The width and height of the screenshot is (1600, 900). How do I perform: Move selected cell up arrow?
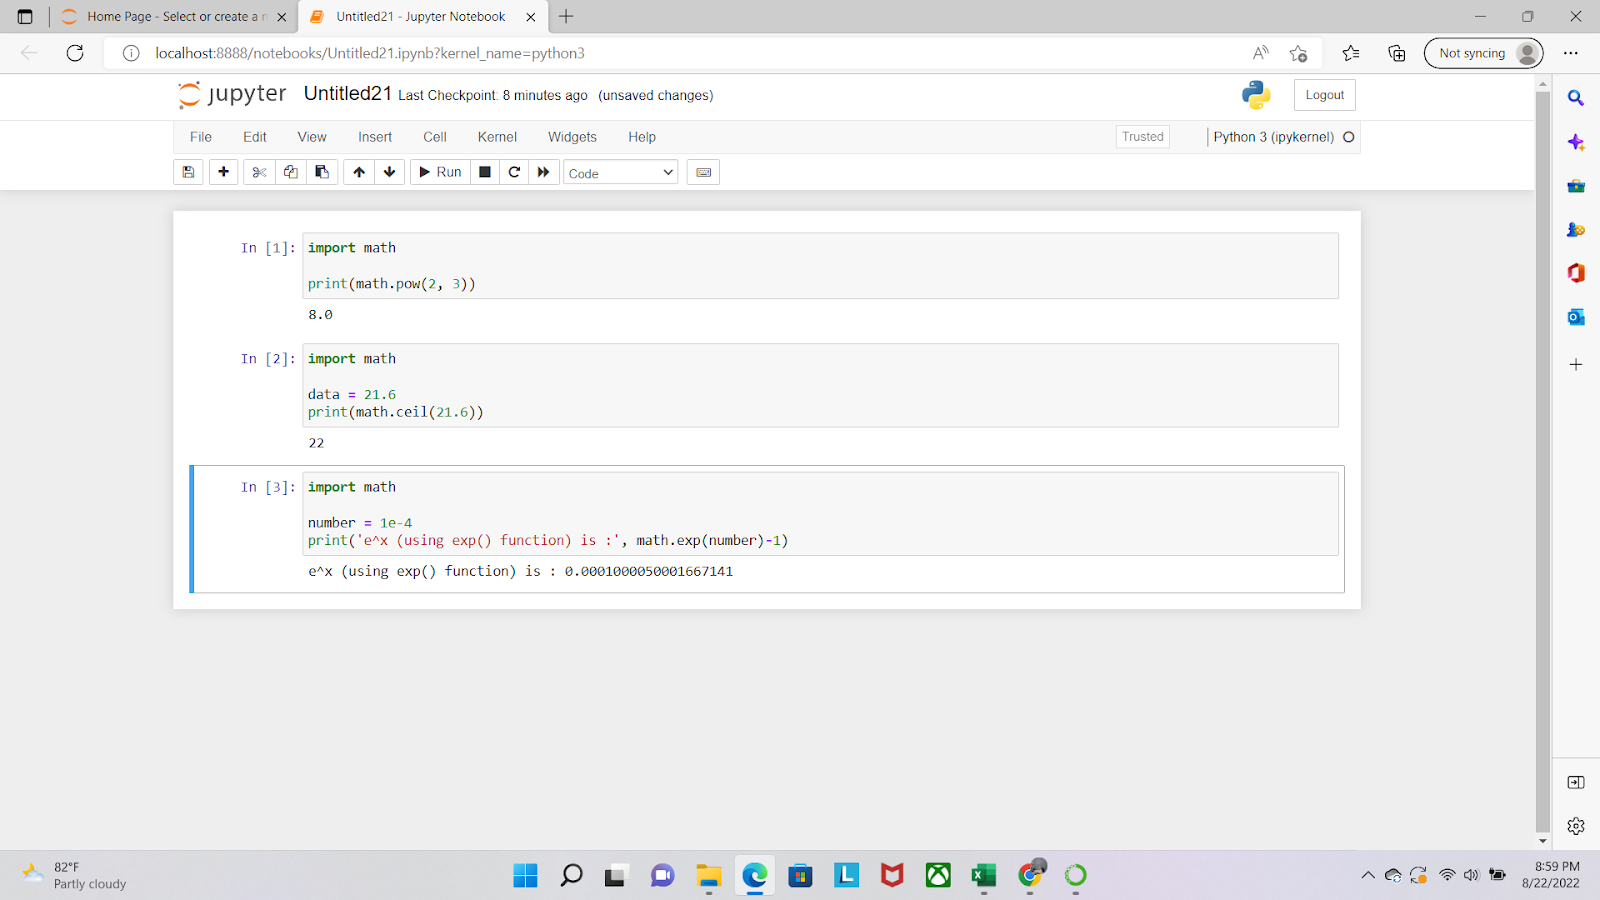359,172
